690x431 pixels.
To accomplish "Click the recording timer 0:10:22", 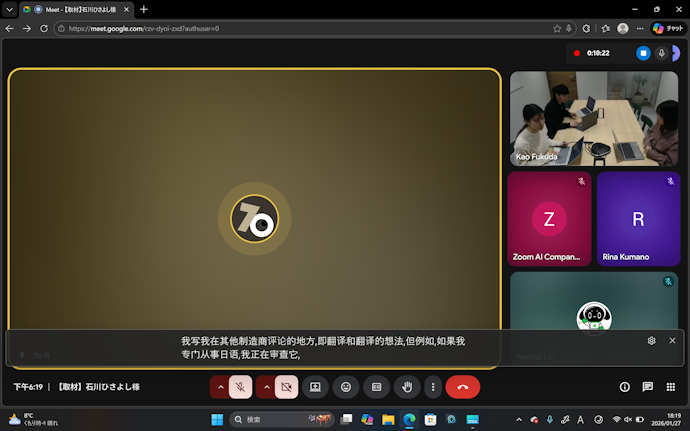I will click(x=598, y=53).
